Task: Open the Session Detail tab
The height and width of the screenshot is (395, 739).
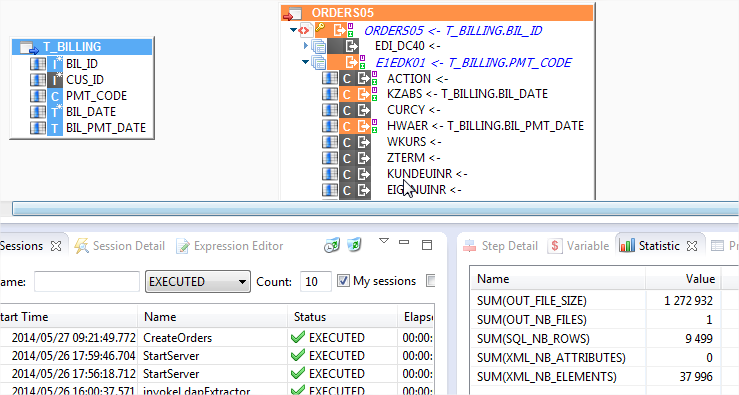Action: (120, 246)
